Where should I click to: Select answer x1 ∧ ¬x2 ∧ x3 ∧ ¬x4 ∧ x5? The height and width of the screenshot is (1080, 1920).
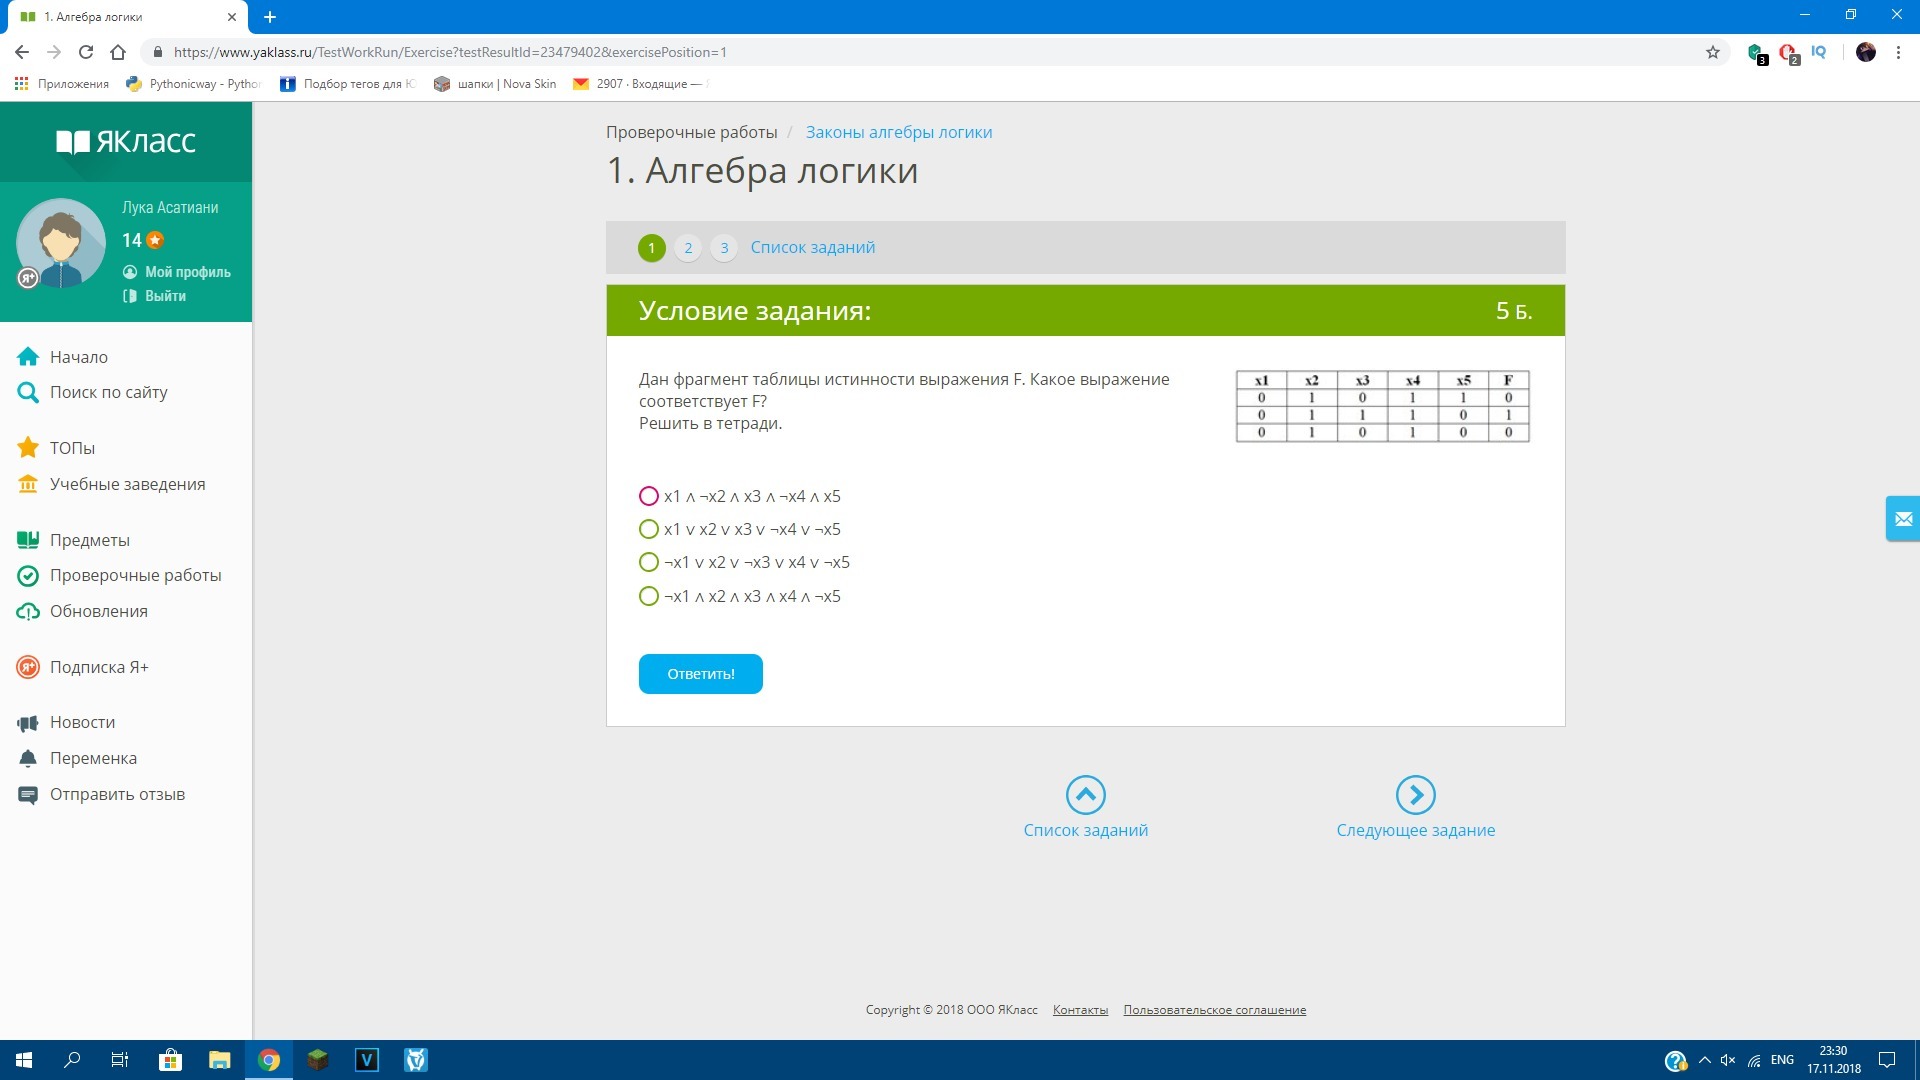tap(649, 496)
